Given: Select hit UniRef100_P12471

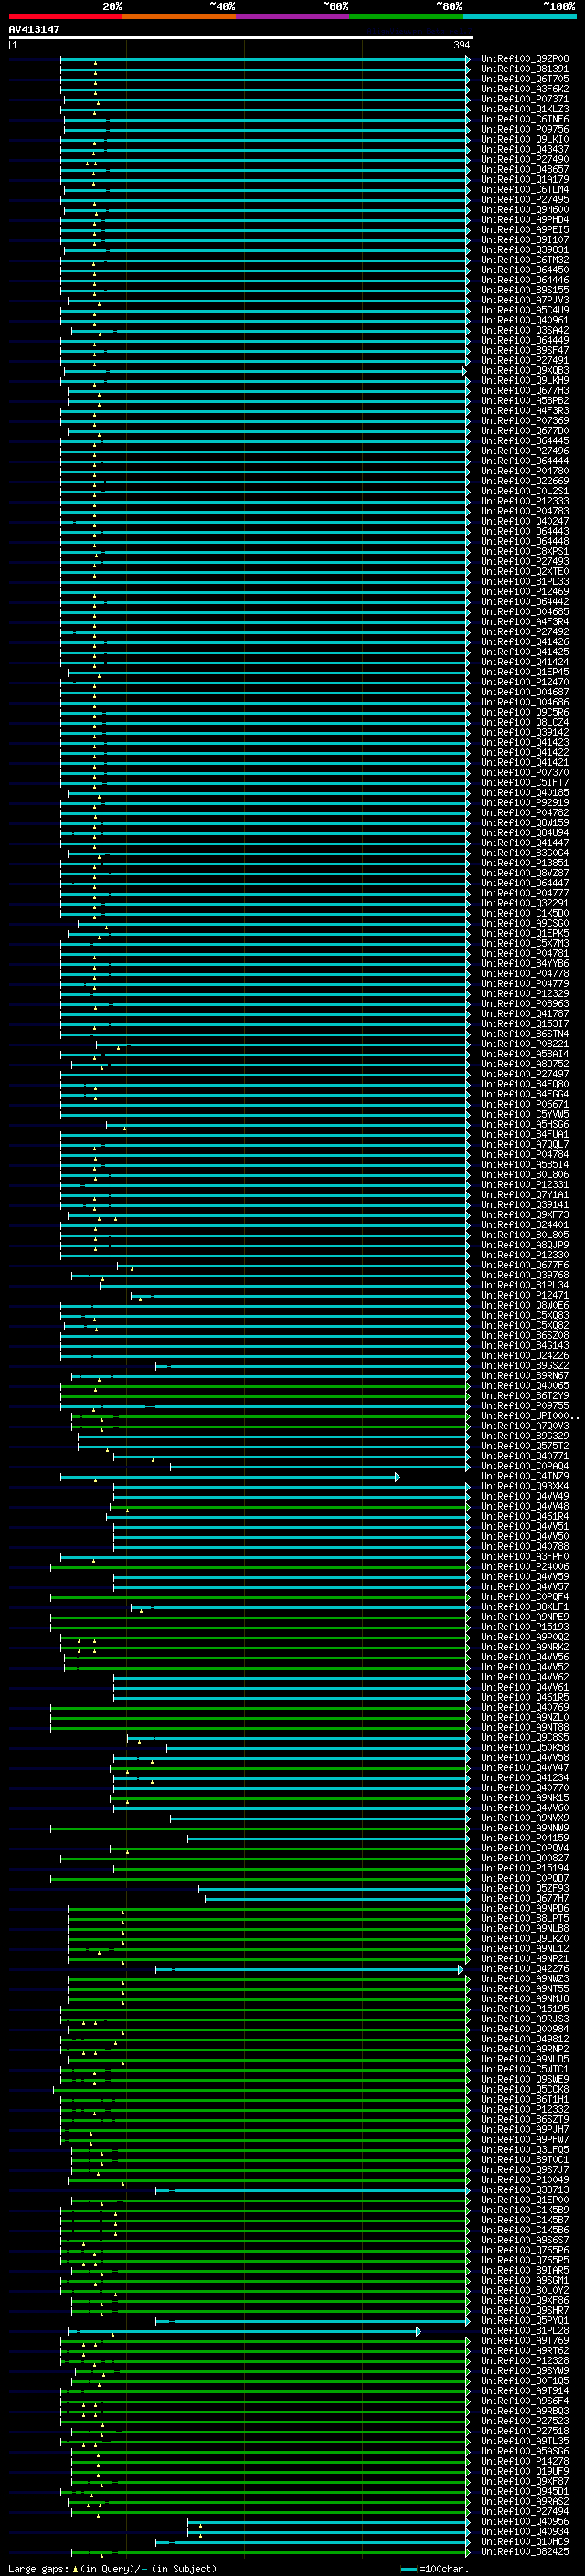Looking at the screenshot, I should 524,1295.
